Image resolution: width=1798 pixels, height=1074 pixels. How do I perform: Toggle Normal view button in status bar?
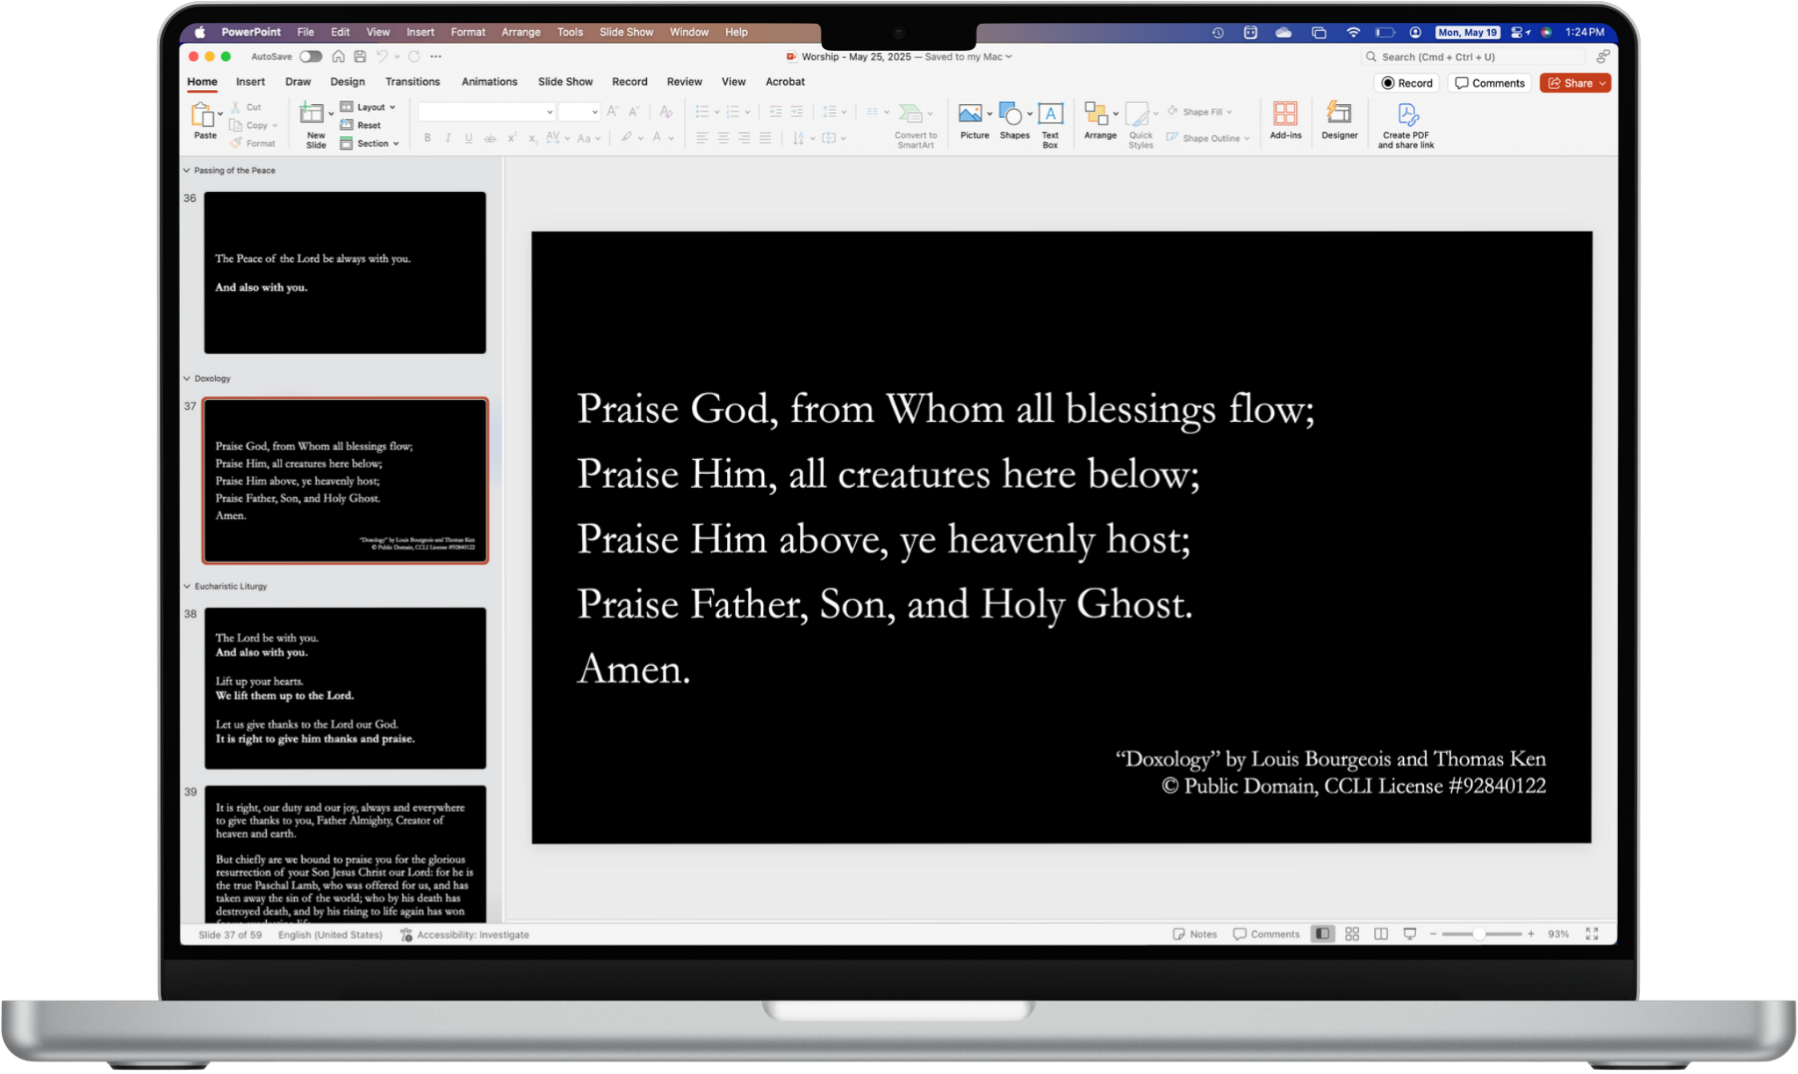1323,934
